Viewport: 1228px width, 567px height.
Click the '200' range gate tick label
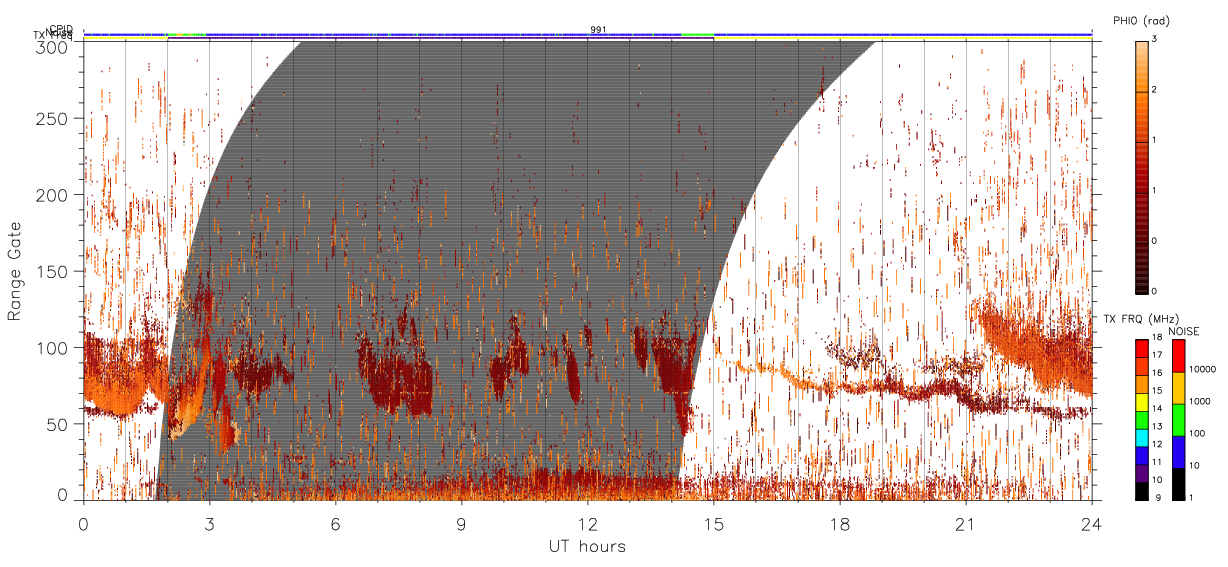click(53, 195)
